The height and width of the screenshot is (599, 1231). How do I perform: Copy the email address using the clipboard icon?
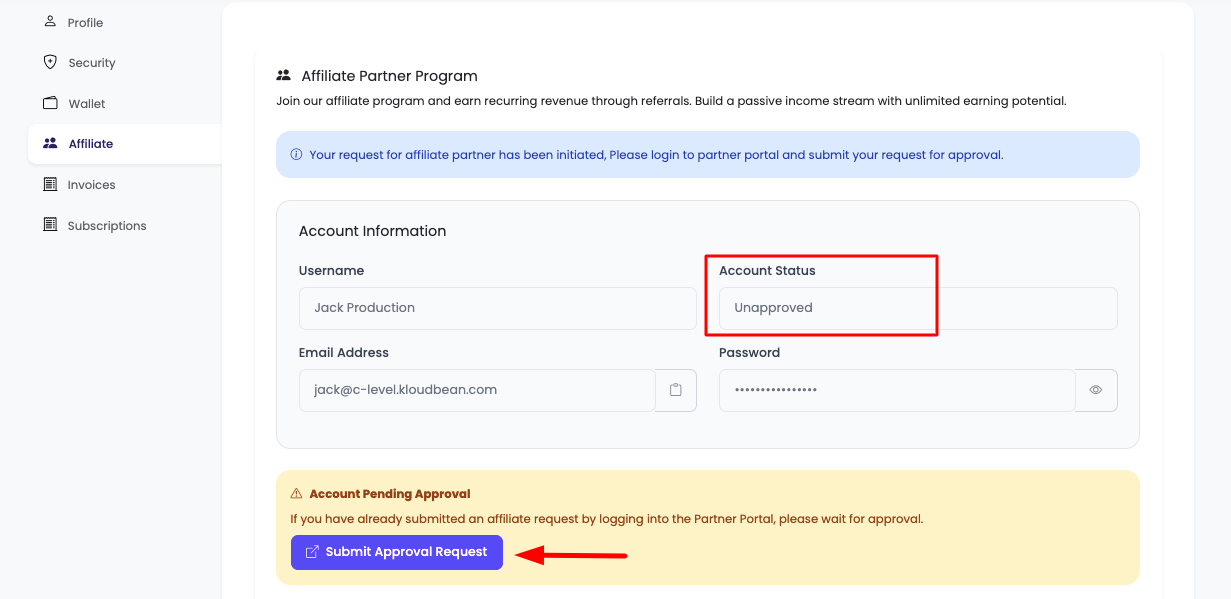[x=676, y=390]
